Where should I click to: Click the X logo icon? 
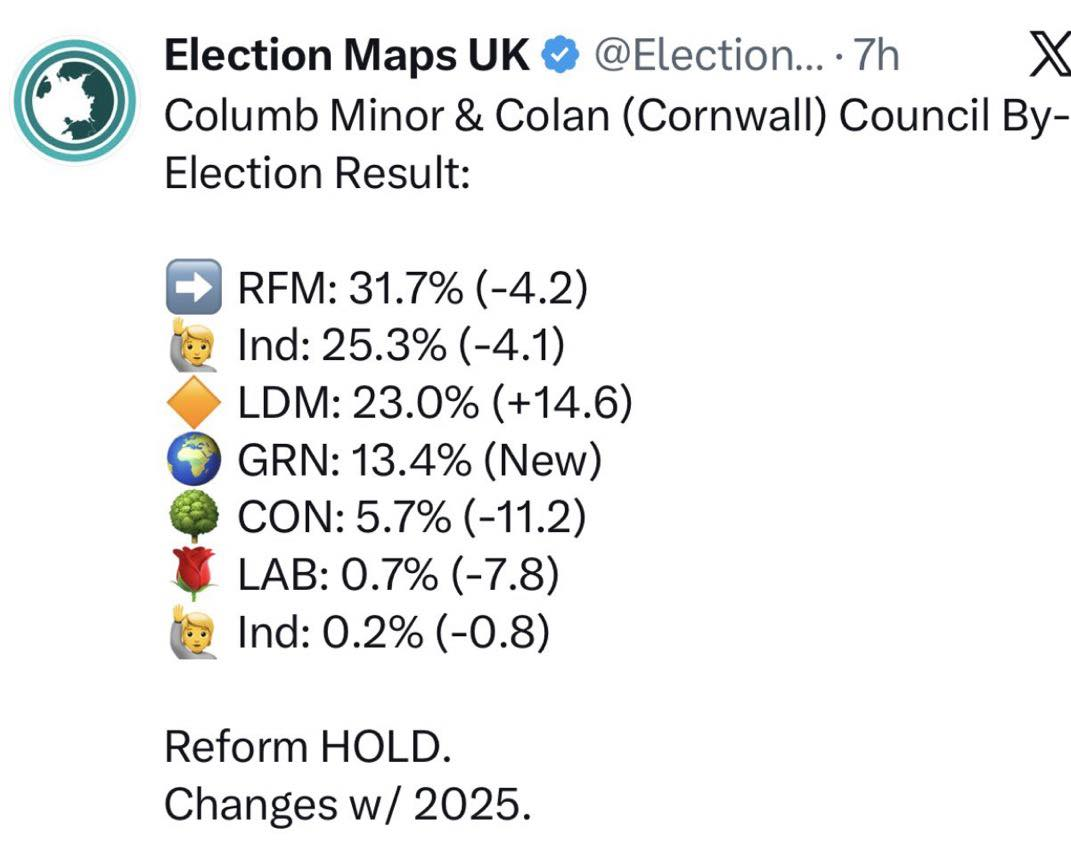pos(1049,58)
